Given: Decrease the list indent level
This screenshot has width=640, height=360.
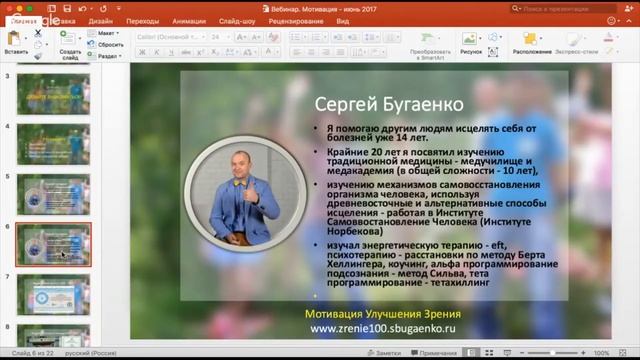Looking at the screenshot, I should point(338,38).
